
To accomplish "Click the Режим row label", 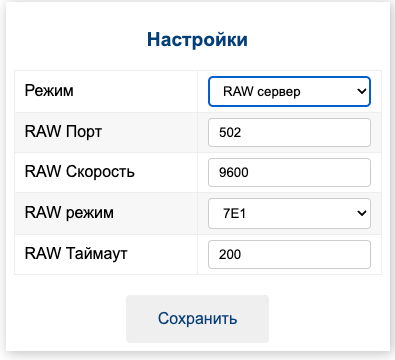I will 49,91.
